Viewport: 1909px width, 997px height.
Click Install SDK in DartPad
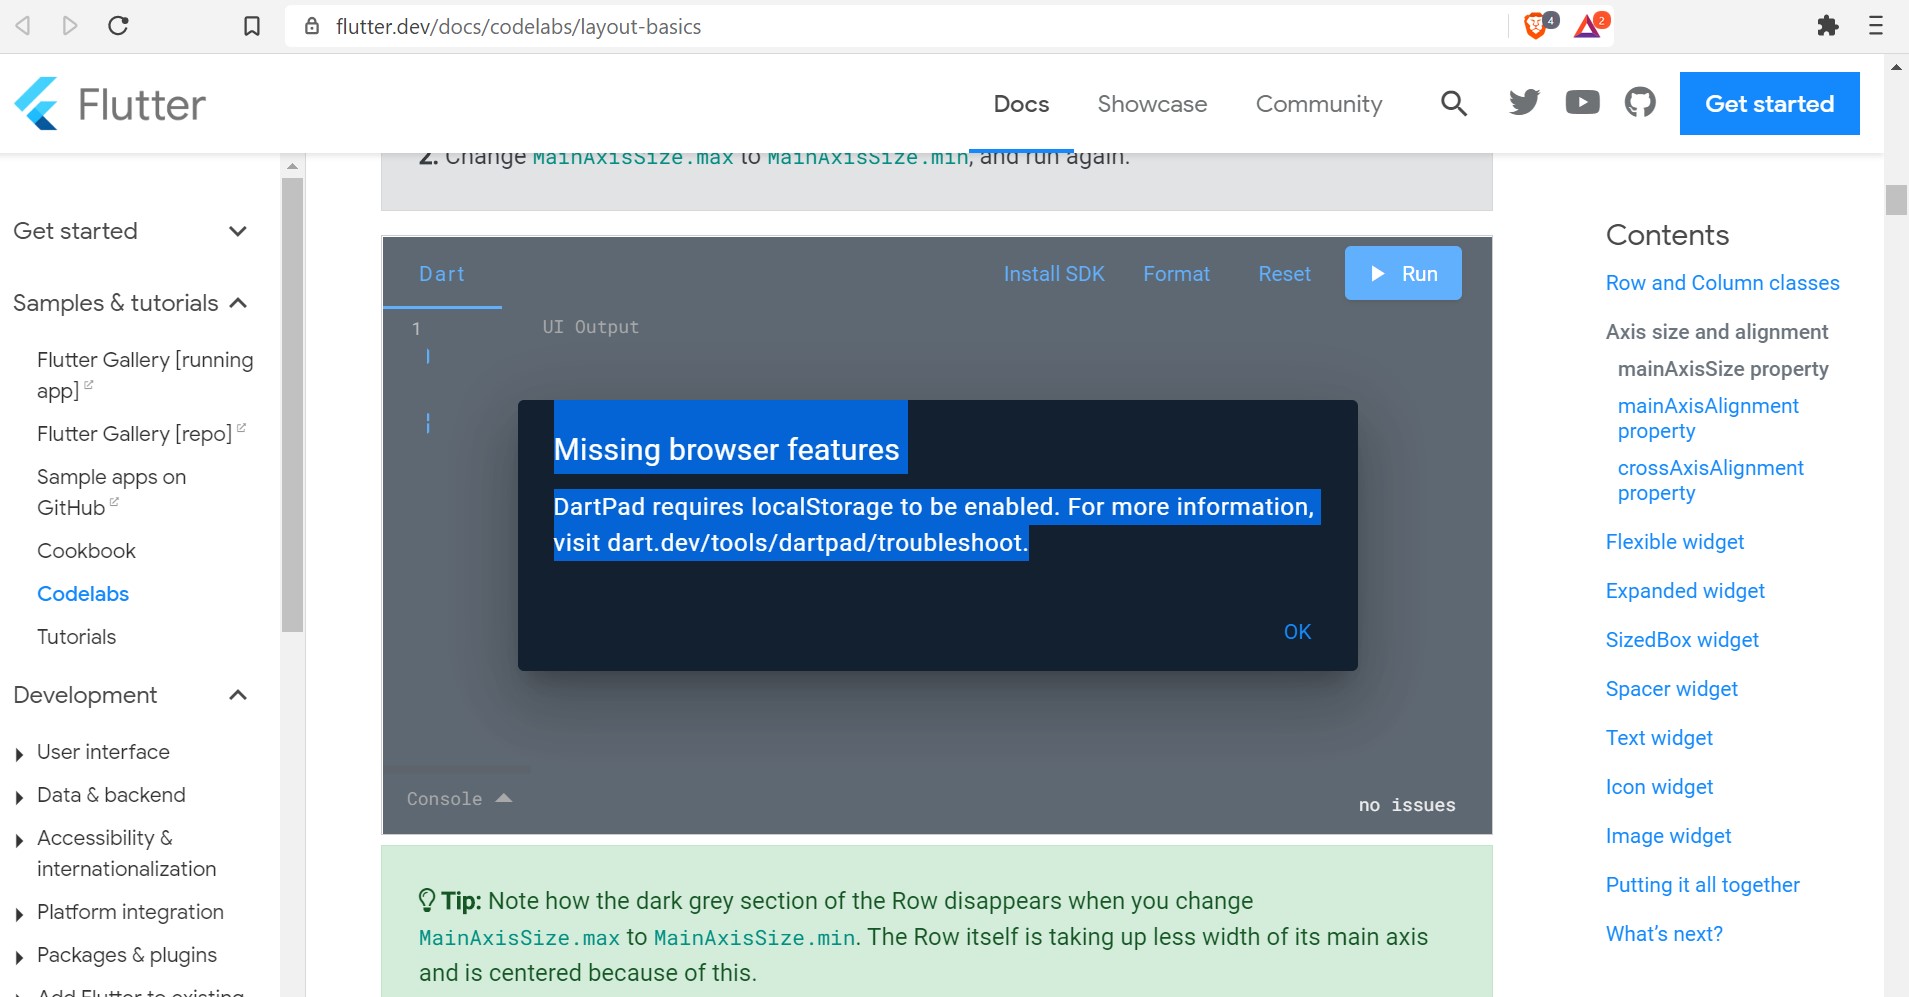pyautogui.click(x=1054, y=274)
